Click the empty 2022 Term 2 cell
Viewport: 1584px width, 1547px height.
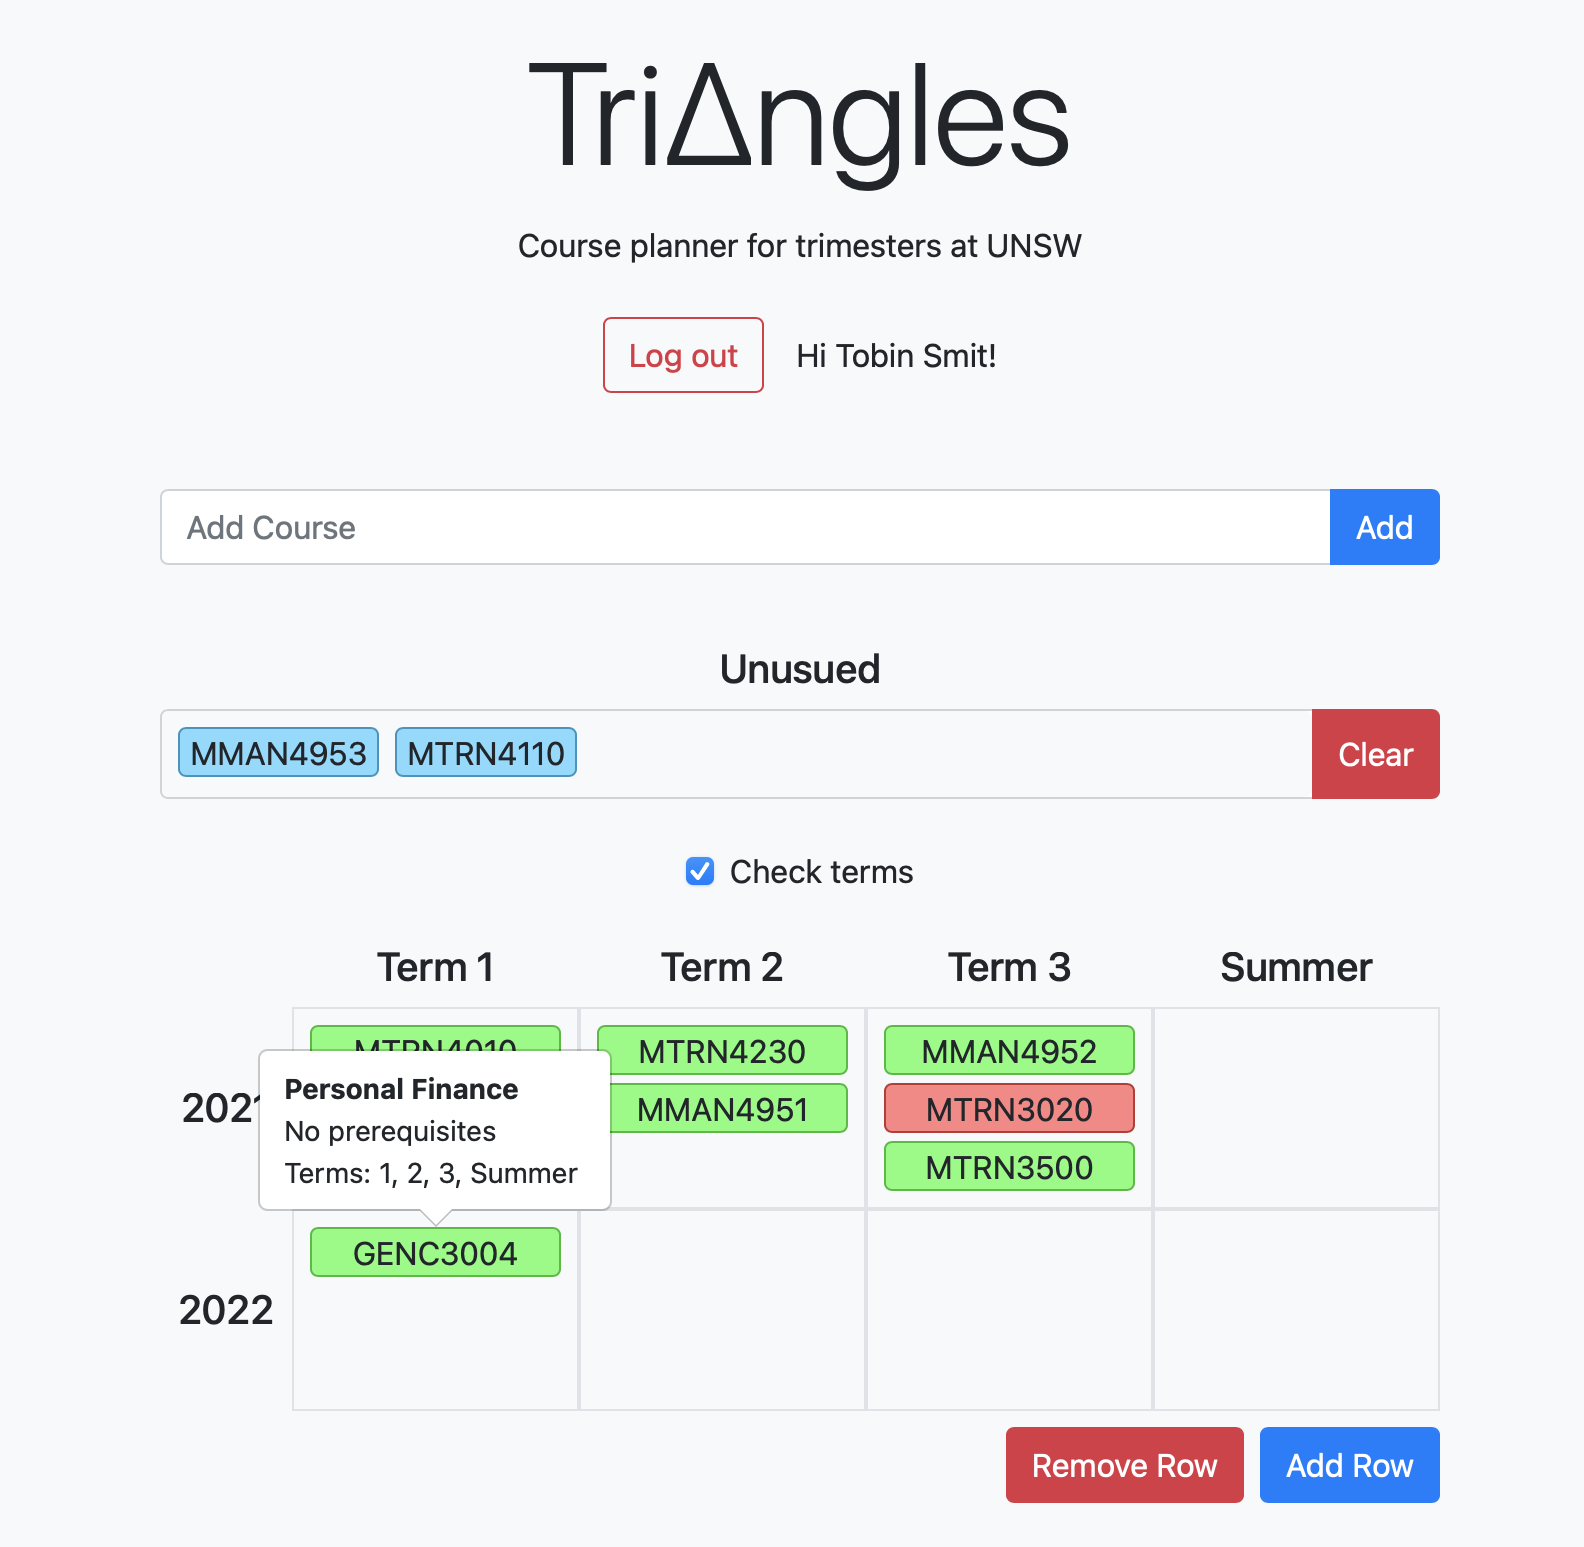[x=722, y=1310]
